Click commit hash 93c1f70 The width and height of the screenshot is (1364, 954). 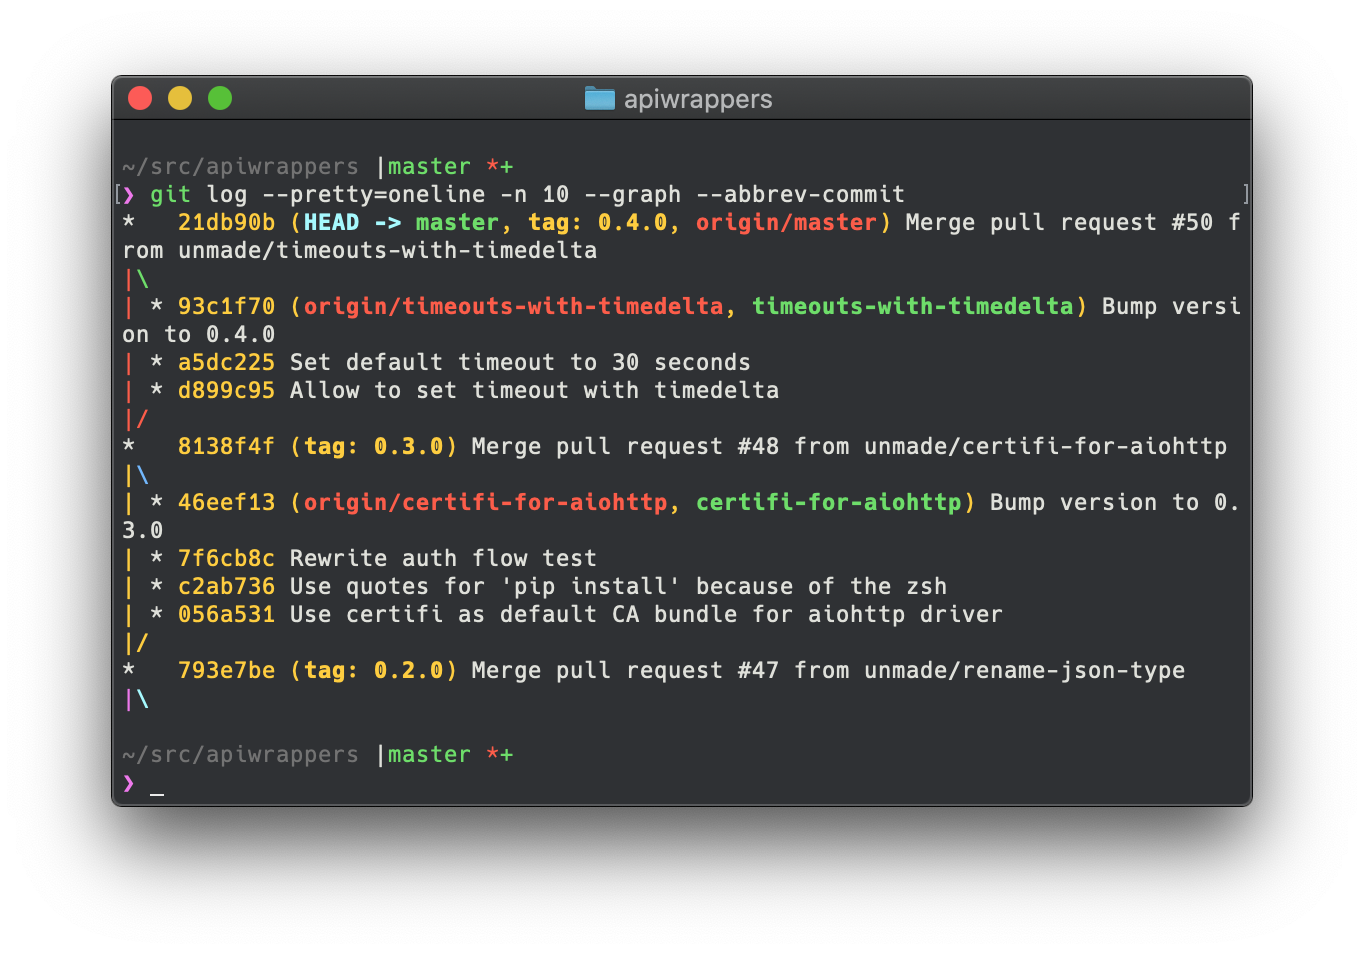tap(226, 307)
